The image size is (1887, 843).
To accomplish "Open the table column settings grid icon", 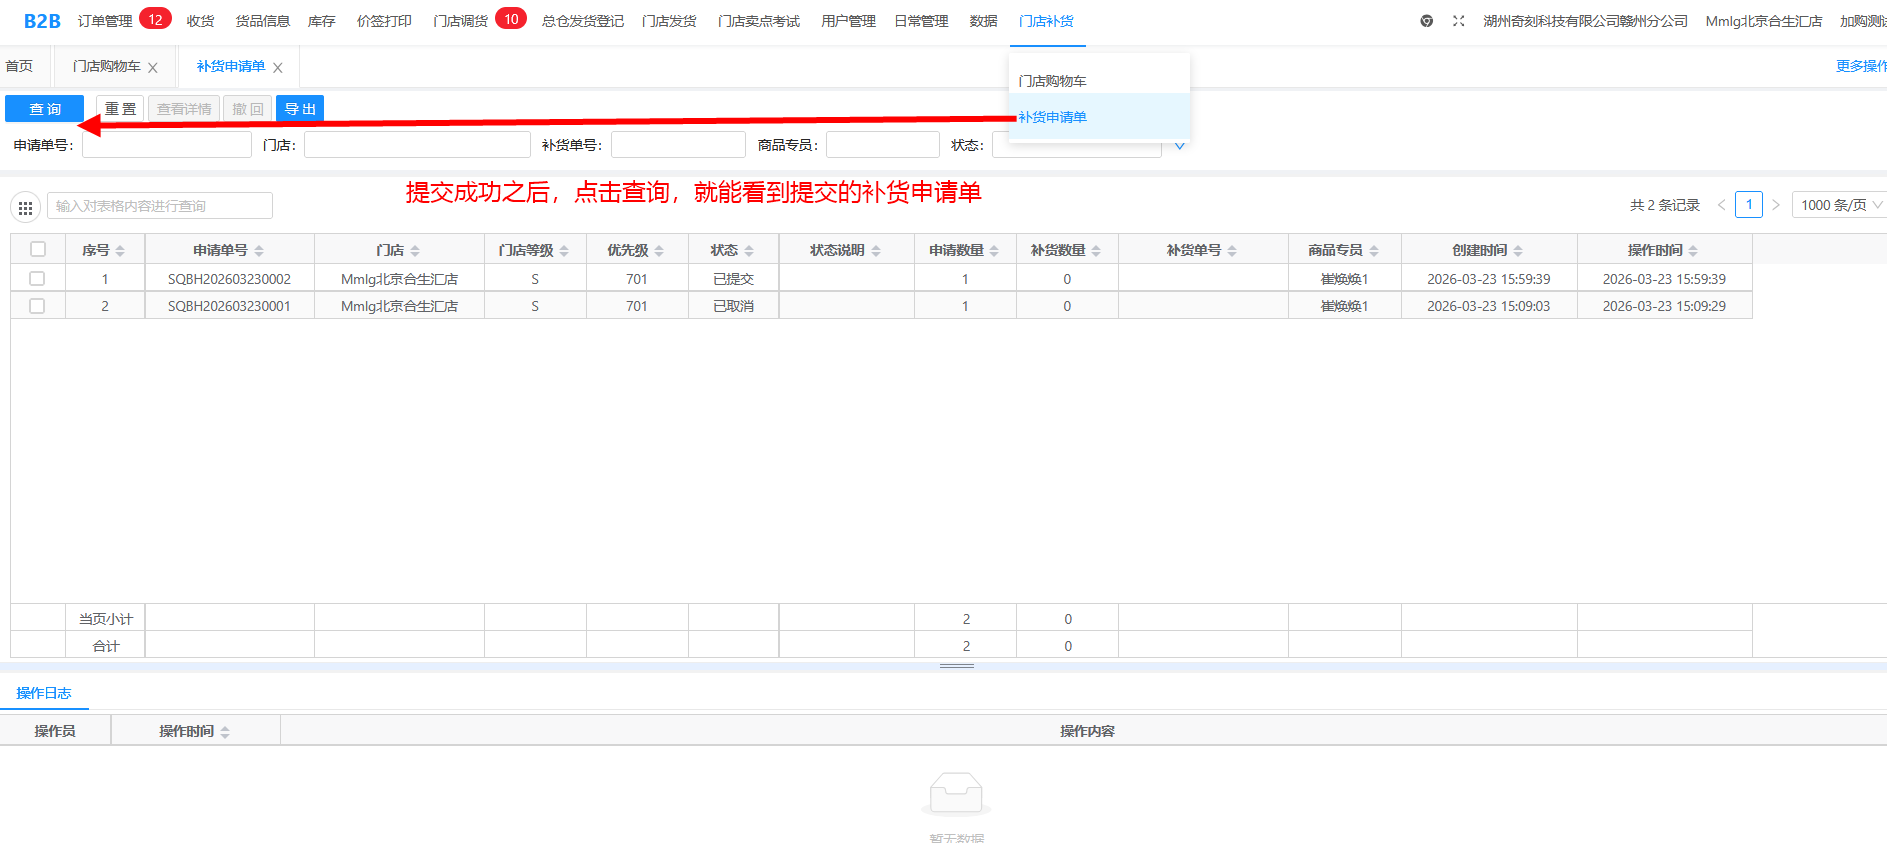I will [x=25, y=207].
